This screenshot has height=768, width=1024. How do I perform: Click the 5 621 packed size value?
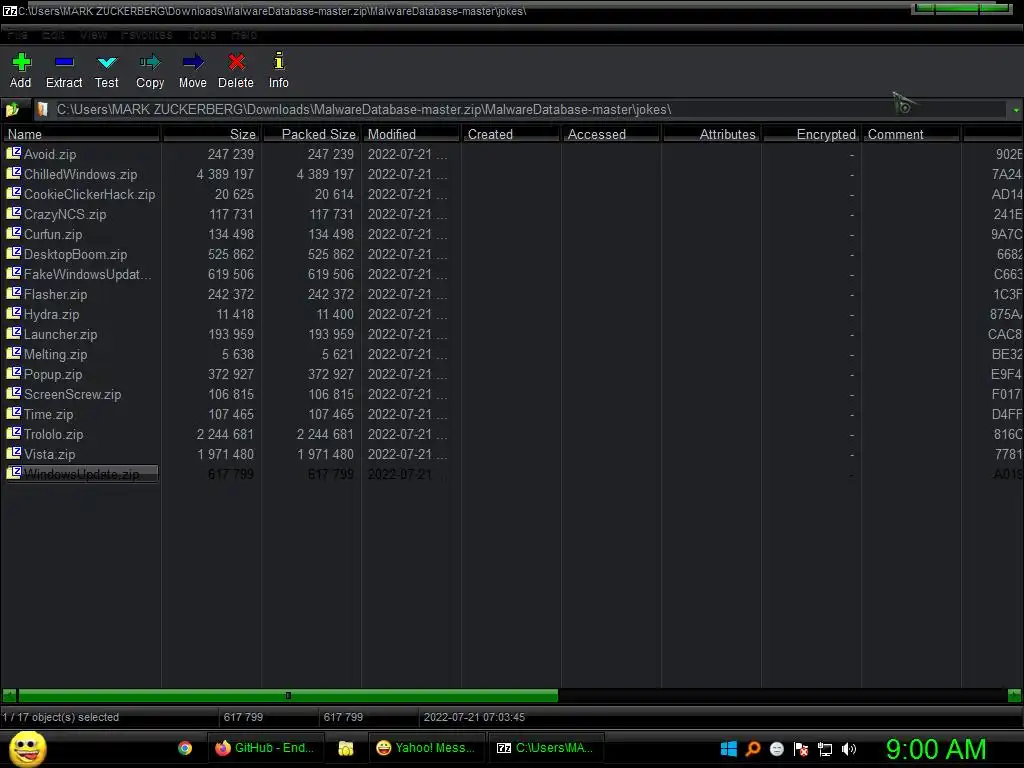[x=338, y=355]
